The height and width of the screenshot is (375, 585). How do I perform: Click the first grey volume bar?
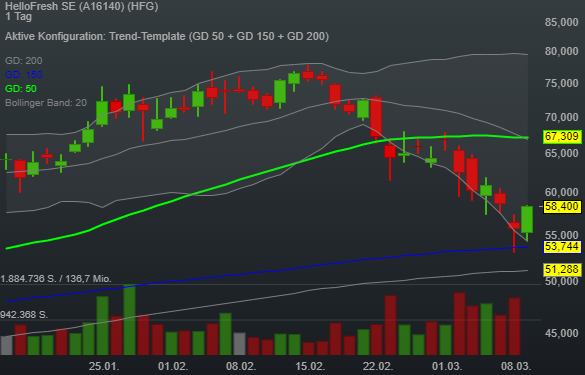[7, 346]
